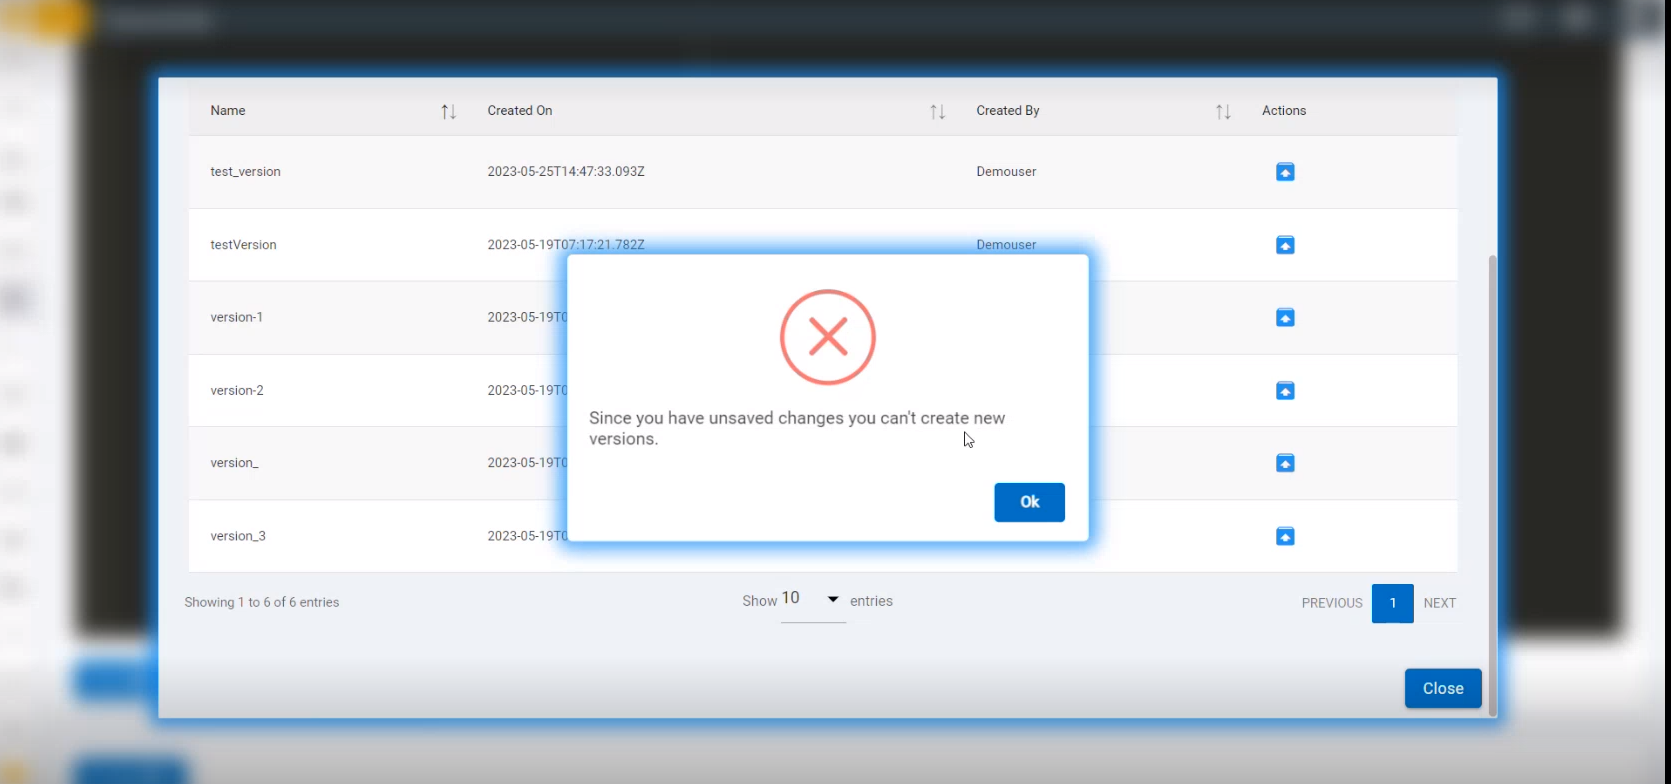Click the 2023-05-25T14:47:33.093Z timestamp
Viewport: 1671px width, 784px height.
(566, 172)
